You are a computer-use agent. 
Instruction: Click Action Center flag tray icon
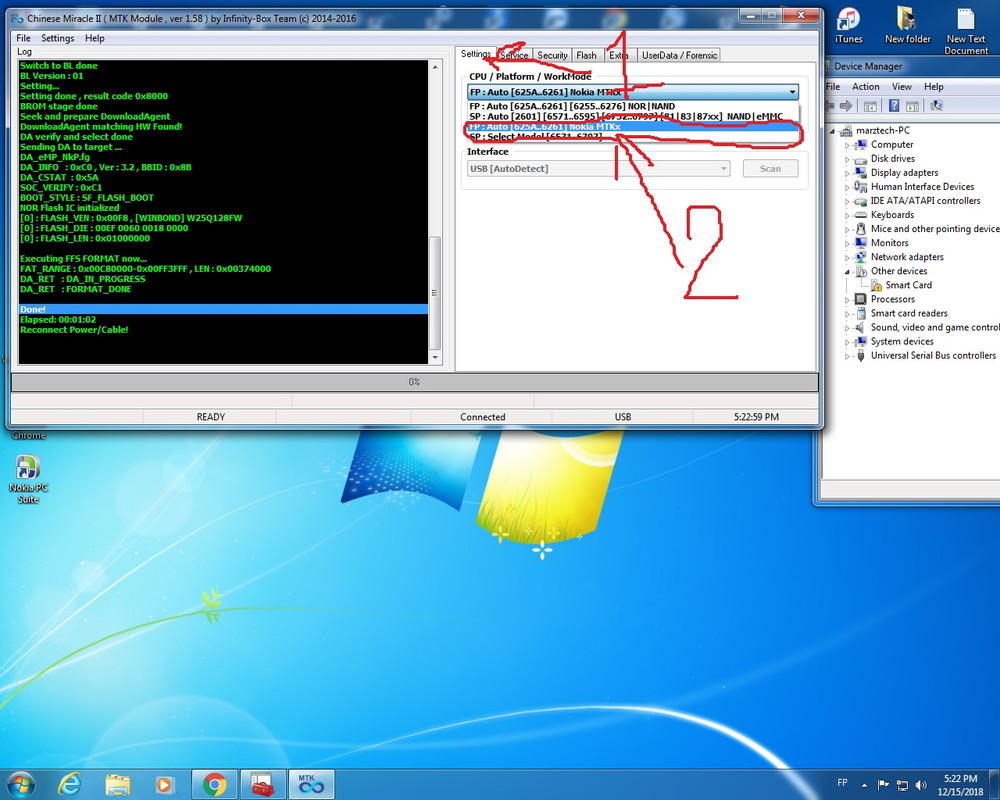[x=883, y=785]
